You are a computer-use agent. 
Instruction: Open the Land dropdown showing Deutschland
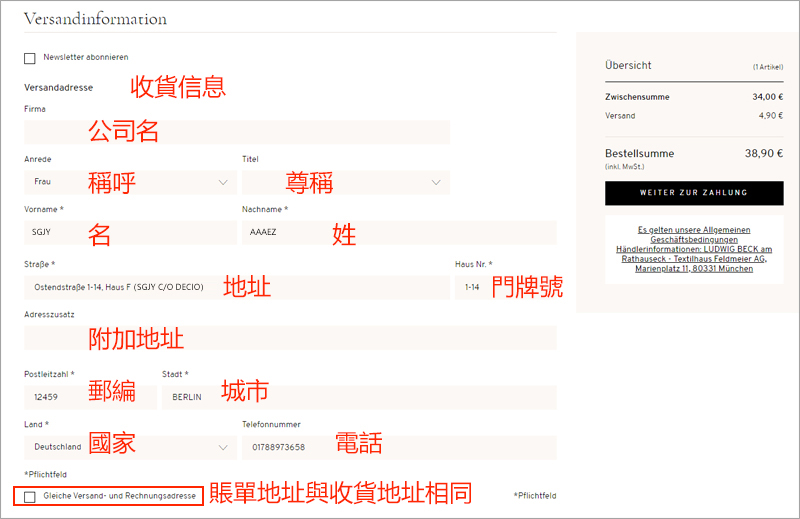pyautogui.click(x=130, y=447)
